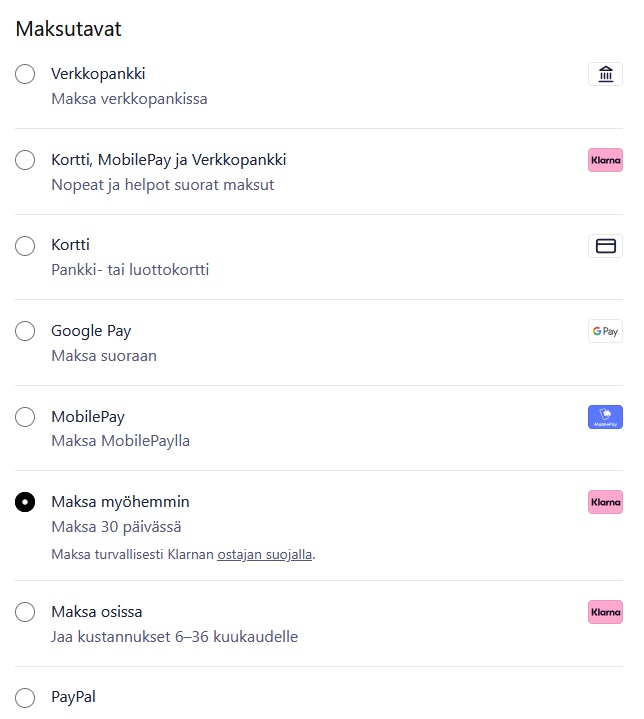Click the blue MobilePay logo icon
The width and height of the screenshot is (644, 719).
pos(605,417)
